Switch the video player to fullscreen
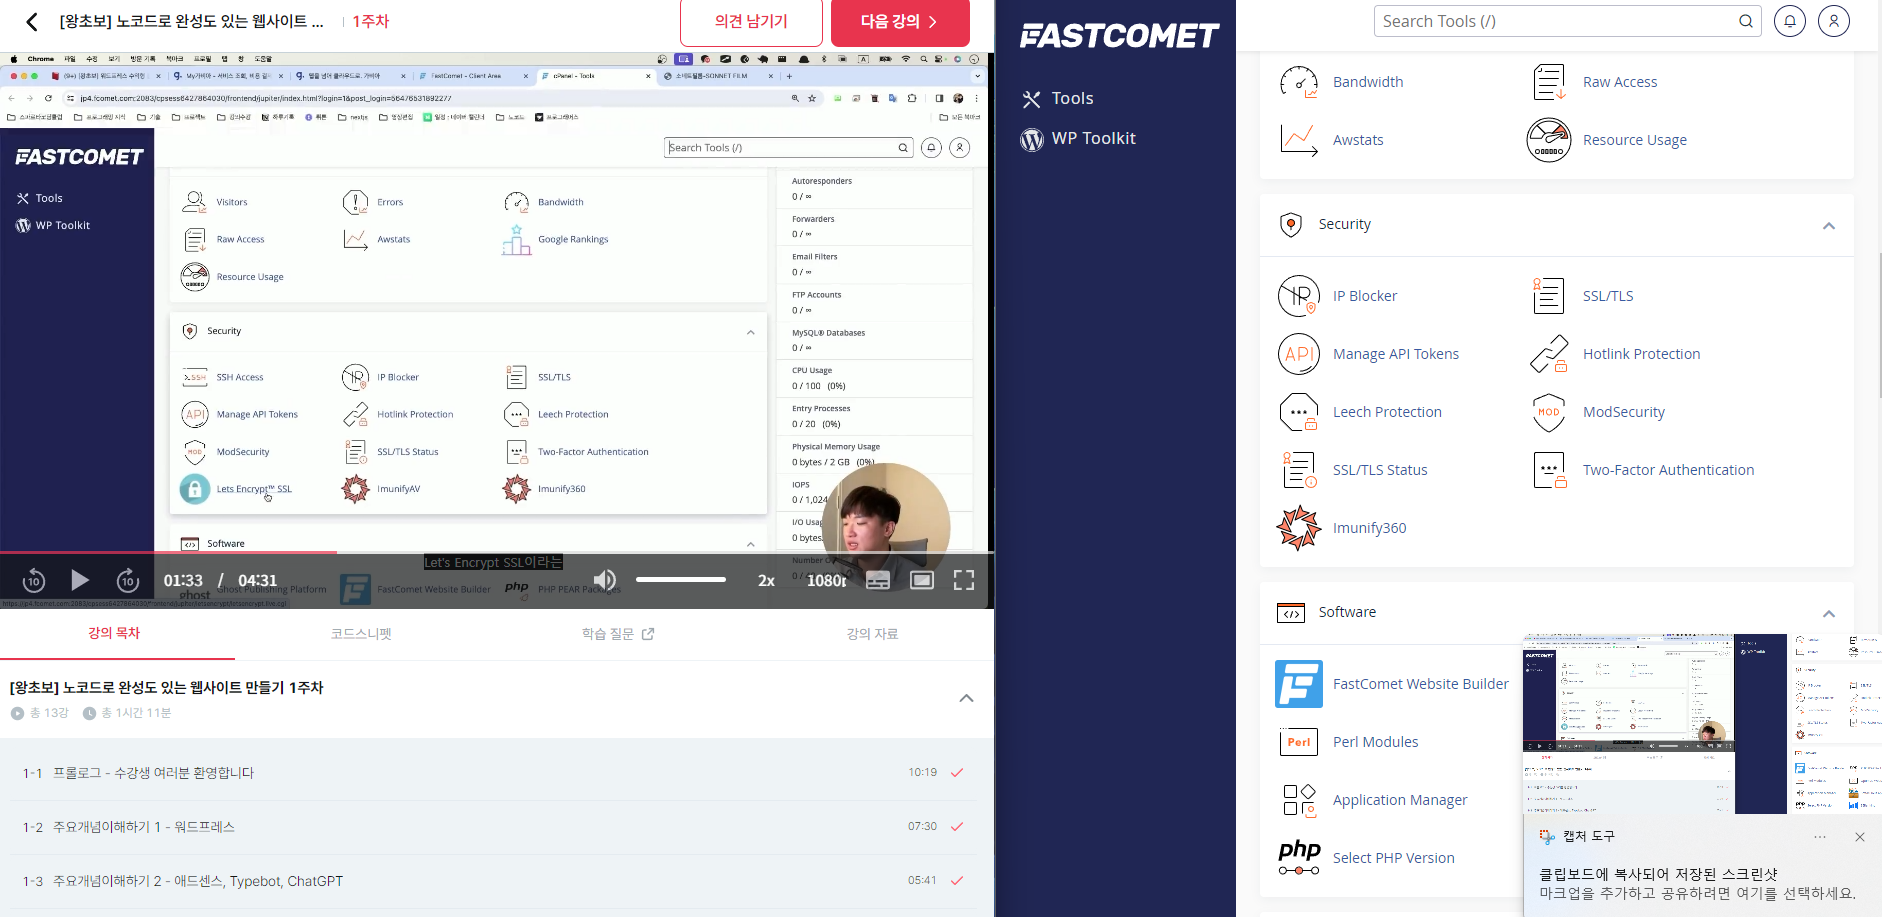This screenshot has height=917, width=1882. (964, 581)
